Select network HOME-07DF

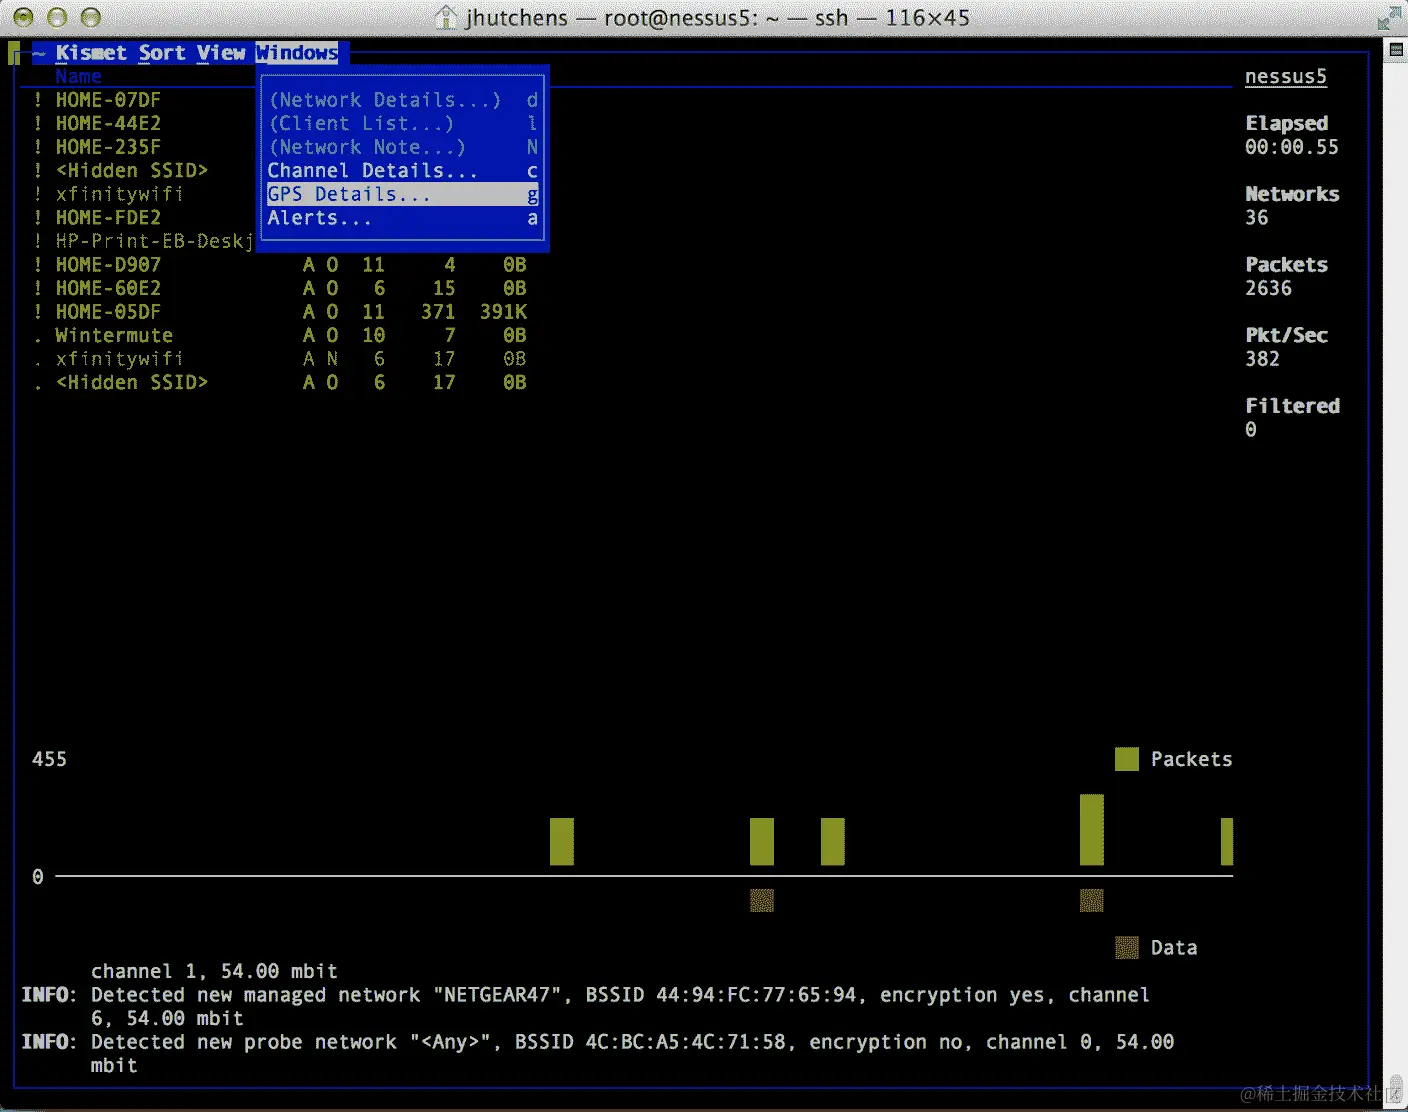[x=108, y=100]
